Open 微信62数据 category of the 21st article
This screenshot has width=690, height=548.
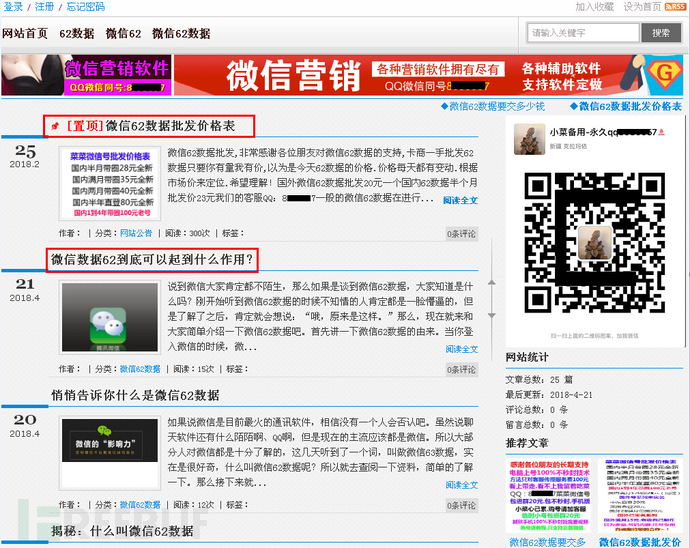[x=140, y=369]
